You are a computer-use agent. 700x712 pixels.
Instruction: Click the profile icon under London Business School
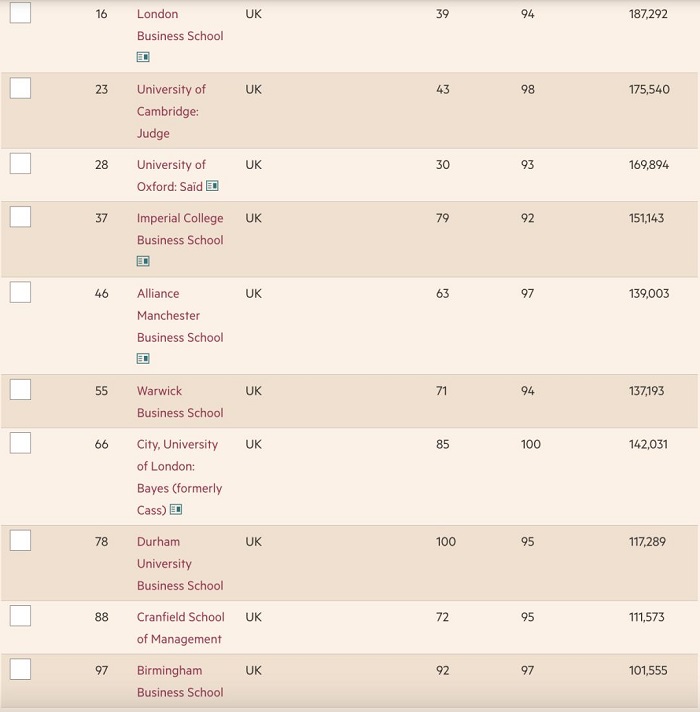coord(143,57)
